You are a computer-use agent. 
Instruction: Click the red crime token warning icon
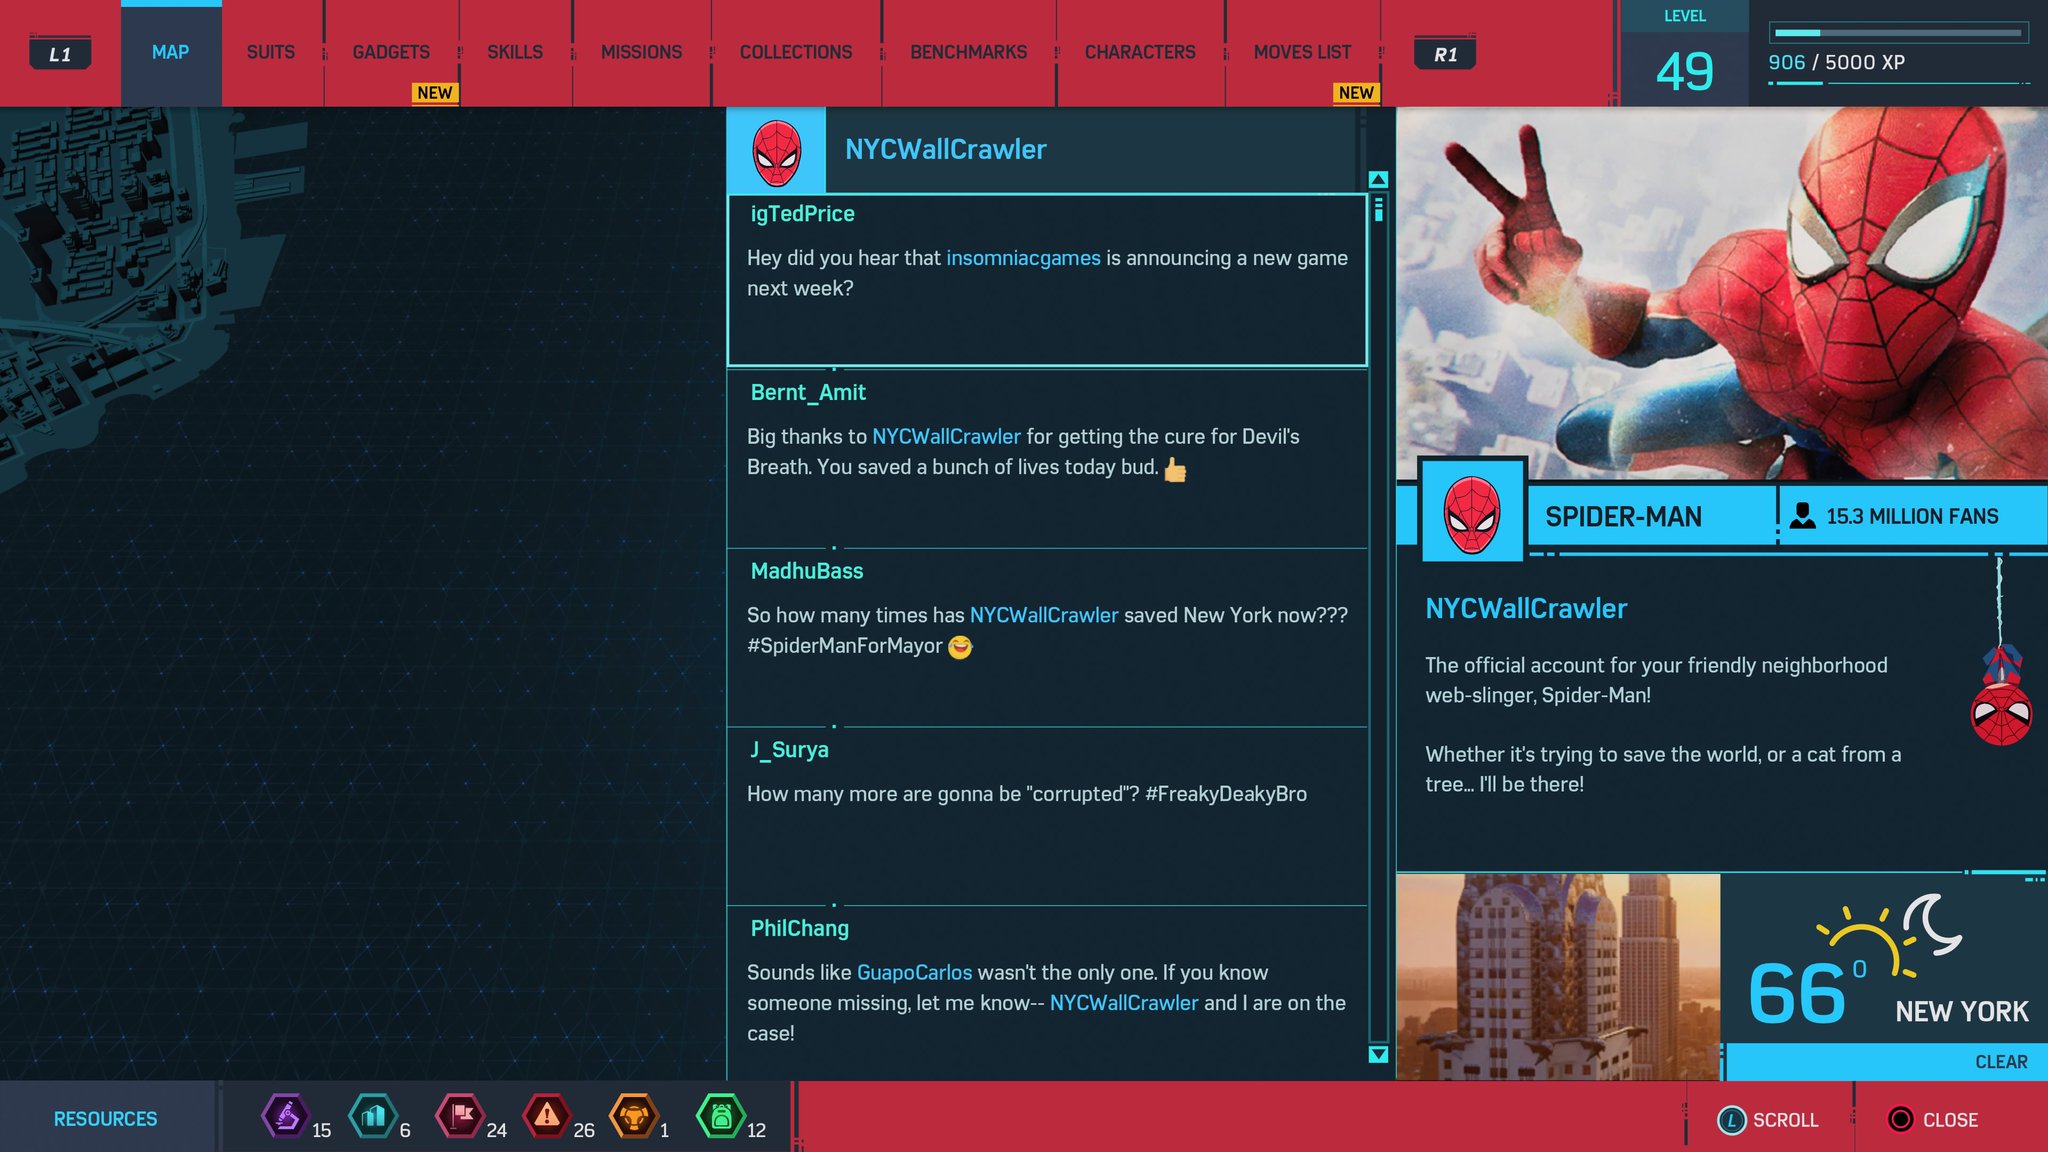tap(547, 1116)
